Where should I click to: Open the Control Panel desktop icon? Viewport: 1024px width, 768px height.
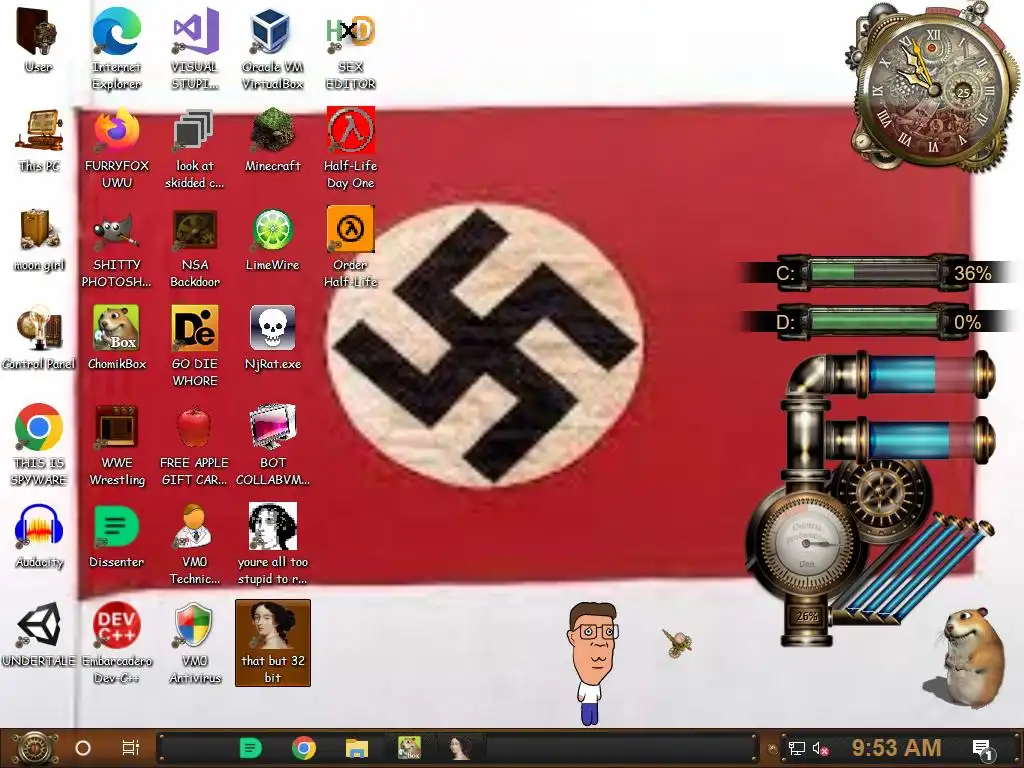click(39, 338)
